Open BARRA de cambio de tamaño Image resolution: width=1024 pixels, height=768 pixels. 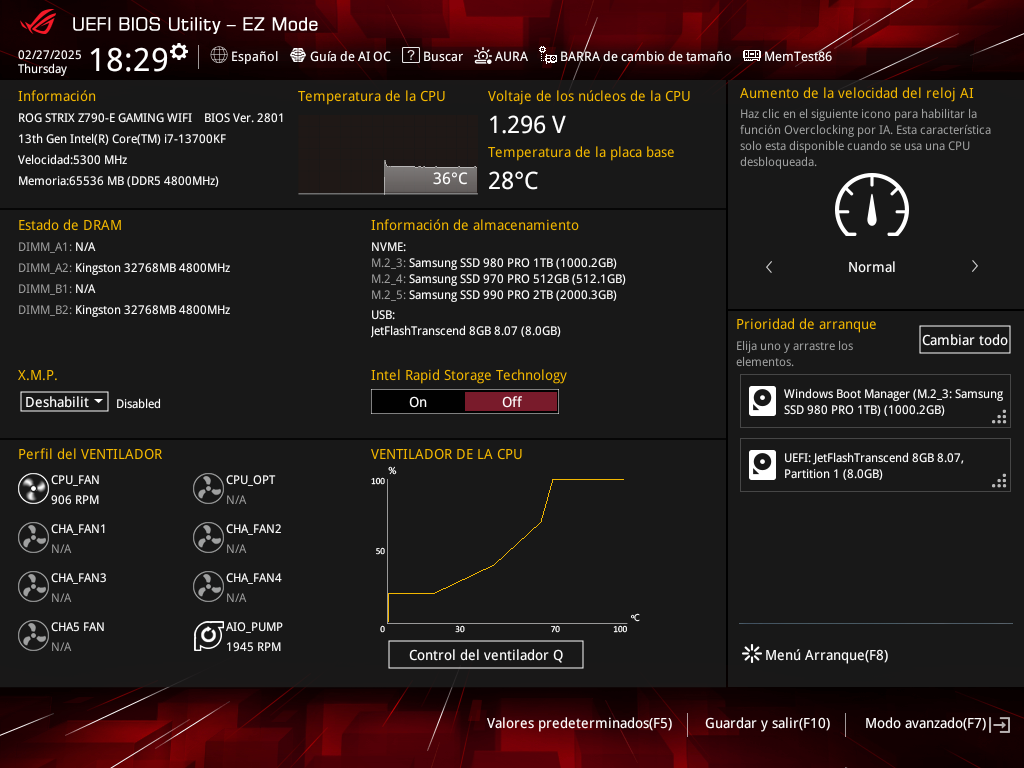click(635, 56)
